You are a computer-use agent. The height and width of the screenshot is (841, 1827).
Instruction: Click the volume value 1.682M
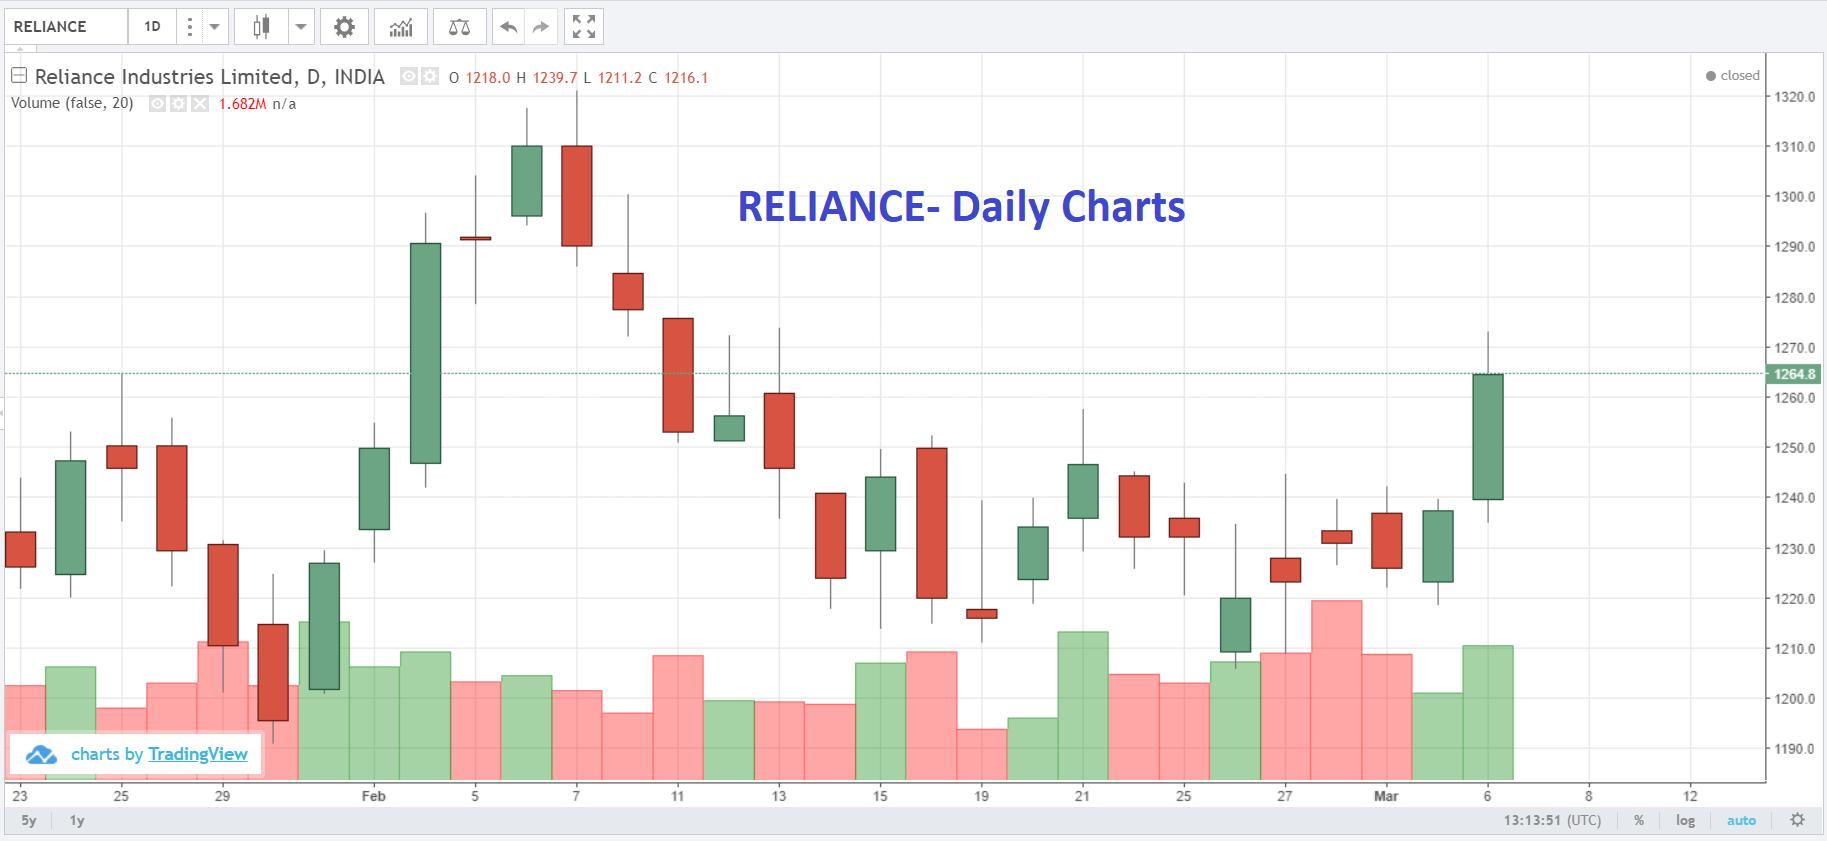click(242, 104)
